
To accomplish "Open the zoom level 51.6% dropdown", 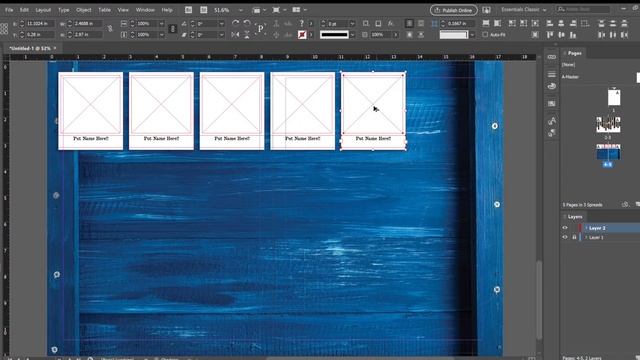I will [x=240, y=10].
